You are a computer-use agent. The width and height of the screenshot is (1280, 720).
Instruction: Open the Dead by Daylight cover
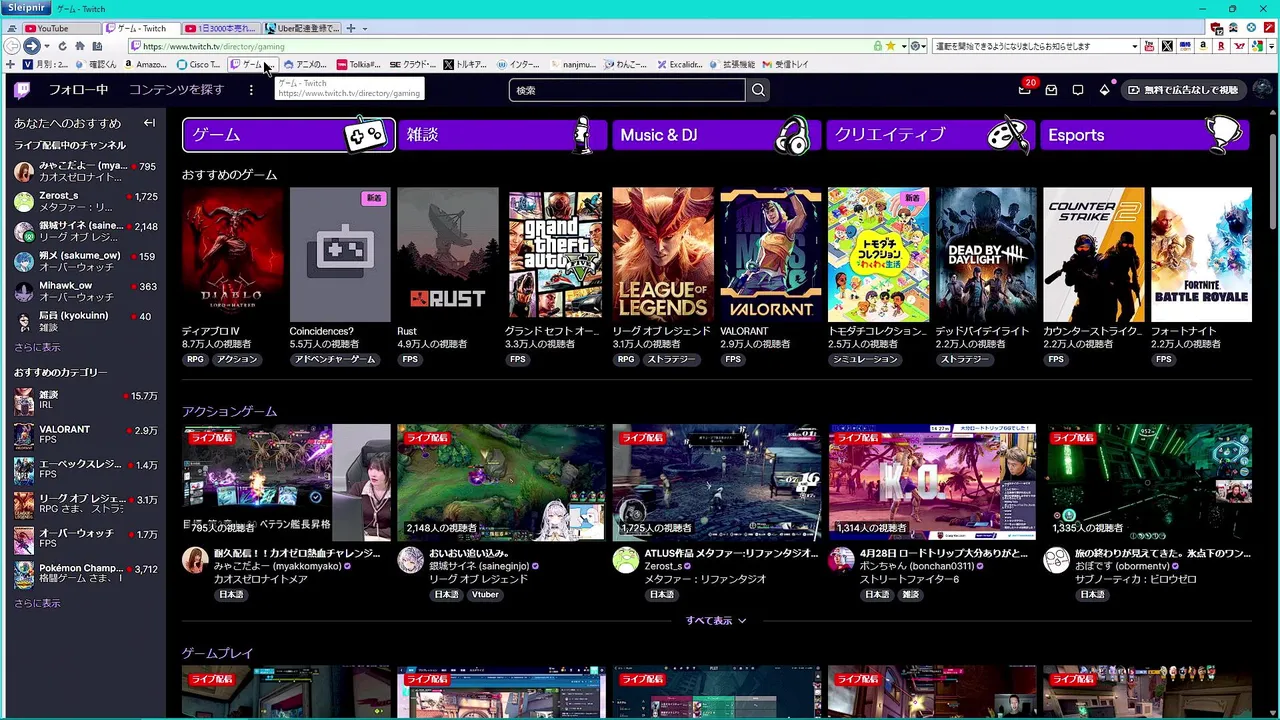[x=986, y=255]
